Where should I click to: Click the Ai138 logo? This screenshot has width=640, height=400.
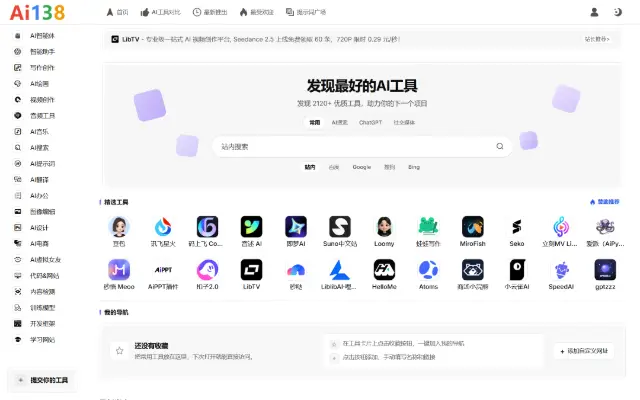[x=37, y=12]
